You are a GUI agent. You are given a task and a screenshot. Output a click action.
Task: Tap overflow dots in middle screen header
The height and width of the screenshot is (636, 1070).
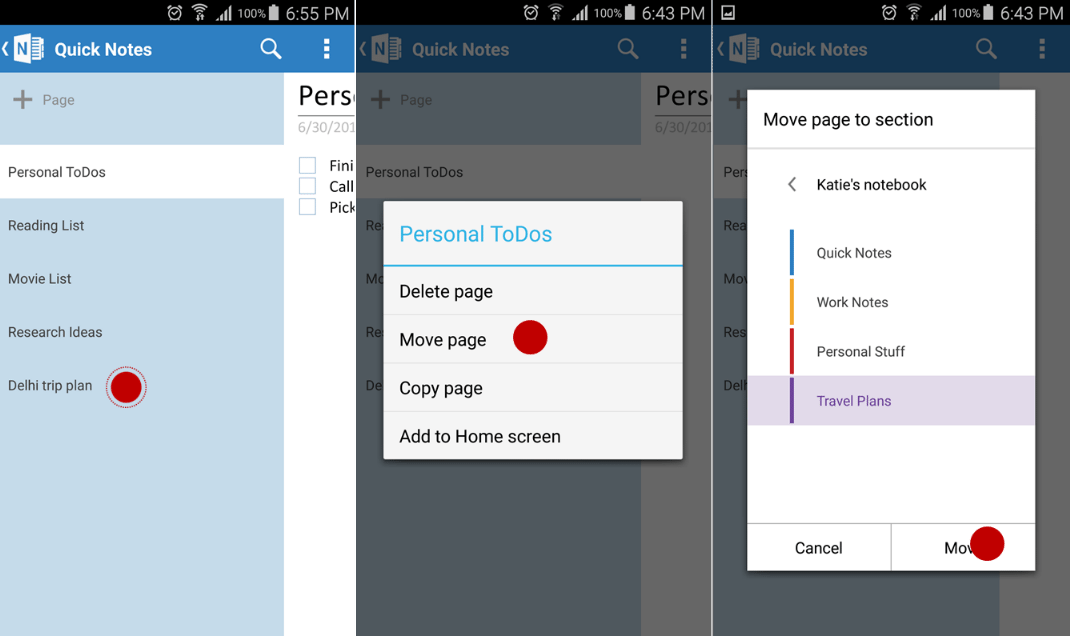coord(684,48)
